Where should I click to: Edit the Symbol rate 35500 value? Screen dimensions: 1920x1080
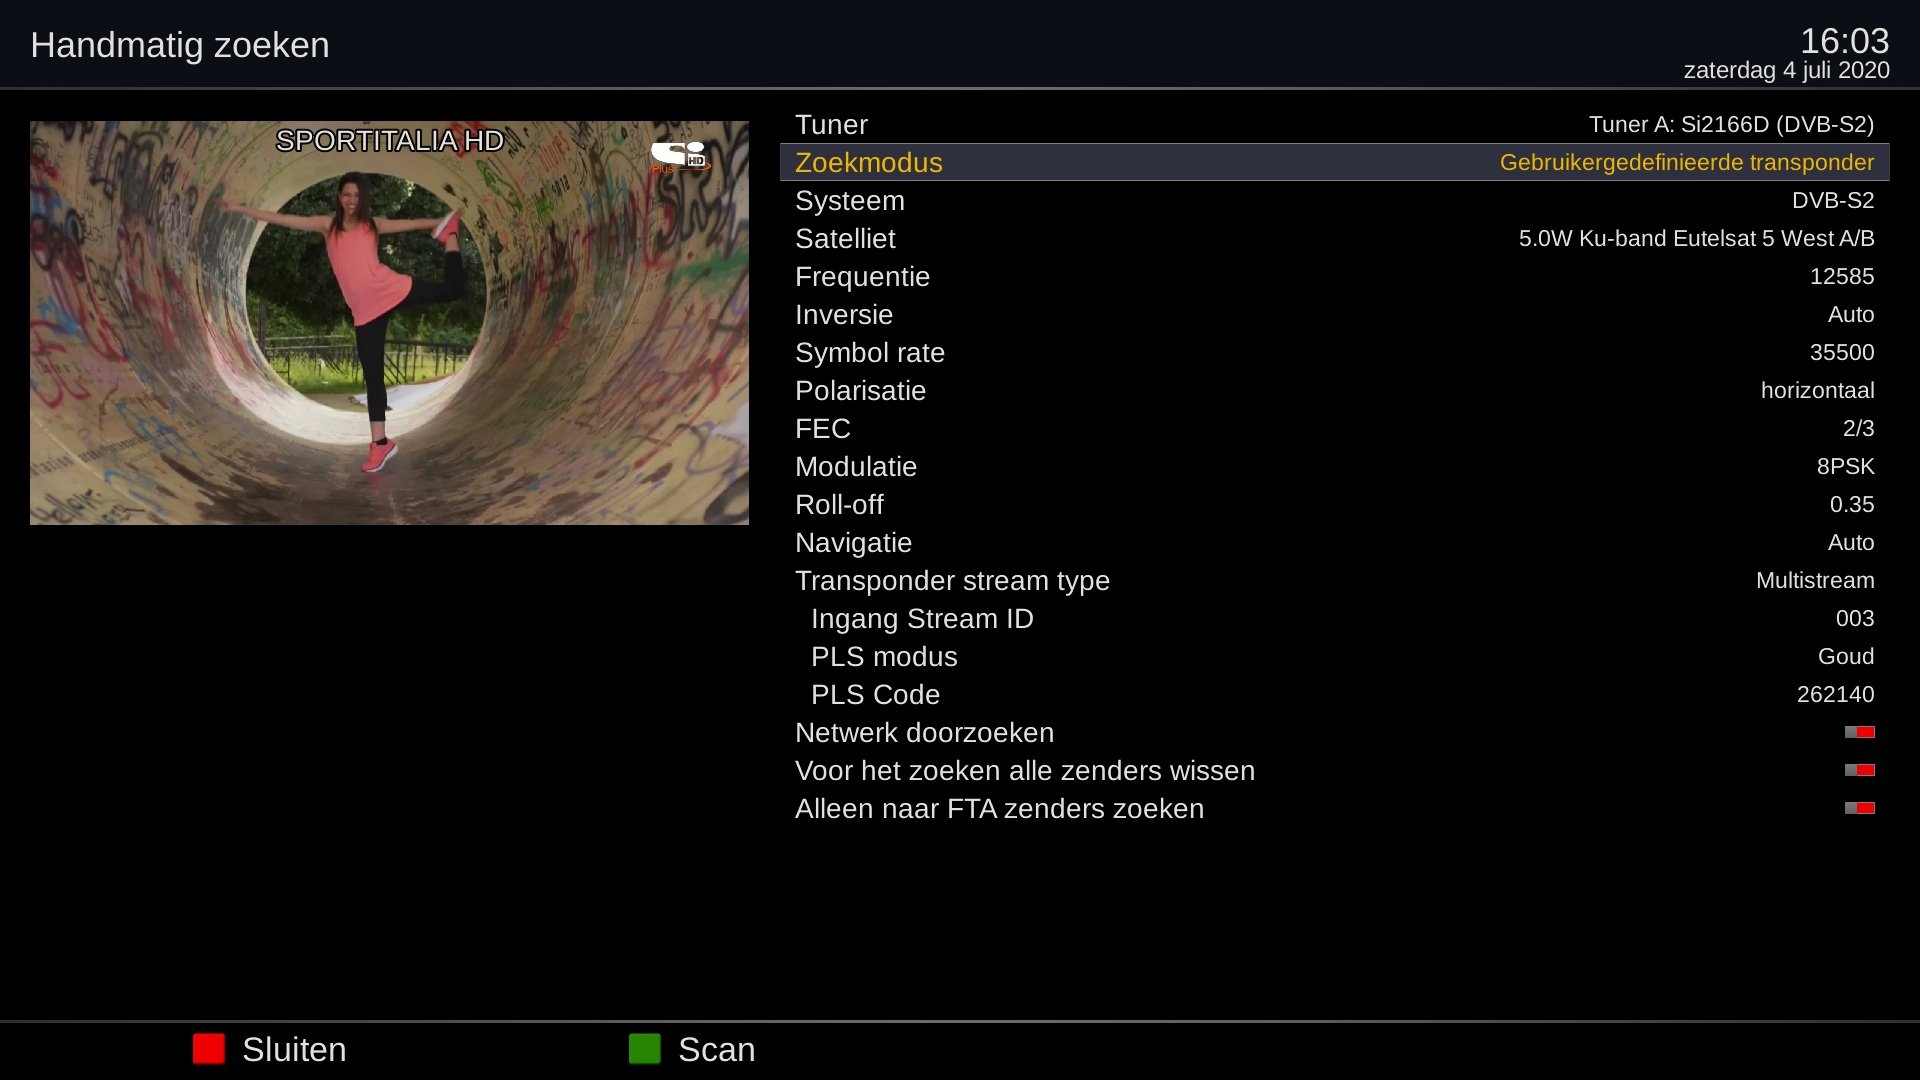[1841, 352]
